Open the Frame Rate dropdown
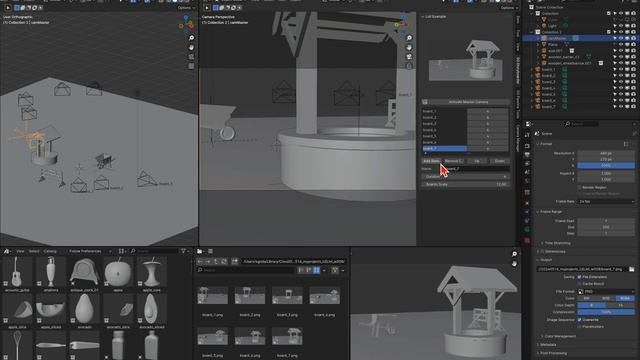 pos(606,202)
